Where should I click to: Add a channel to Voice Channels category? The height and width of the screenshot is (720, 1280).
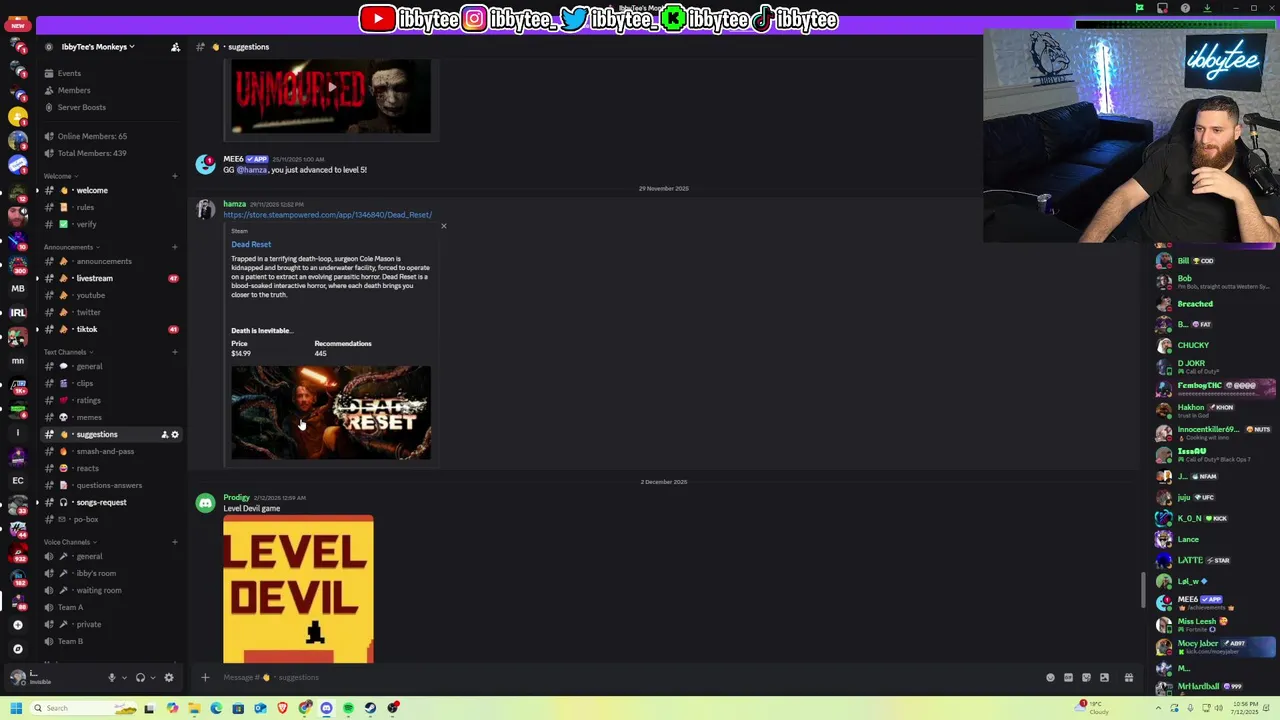174,542
